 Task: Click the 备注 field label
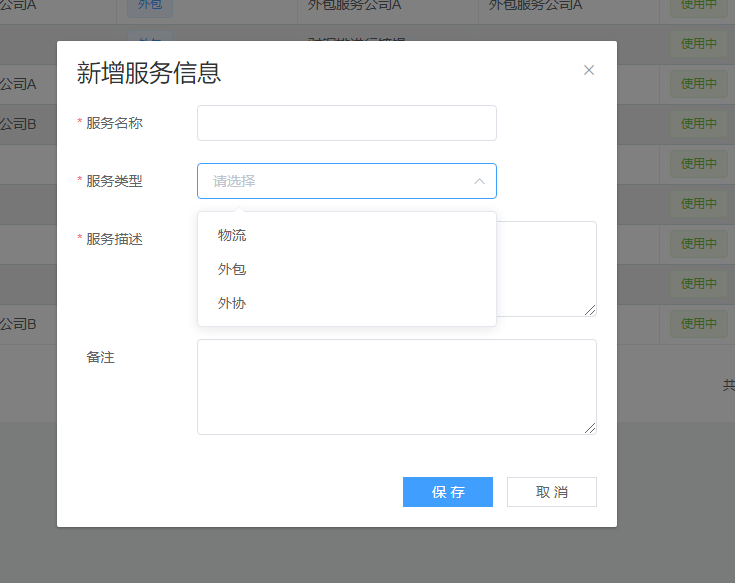(101, 357)
